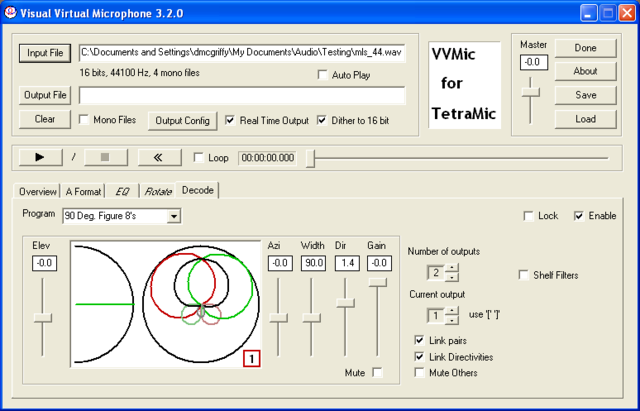Enable Mute Others checkbox
Viewport: 640px width, 411px height.
tap(419, 373)
